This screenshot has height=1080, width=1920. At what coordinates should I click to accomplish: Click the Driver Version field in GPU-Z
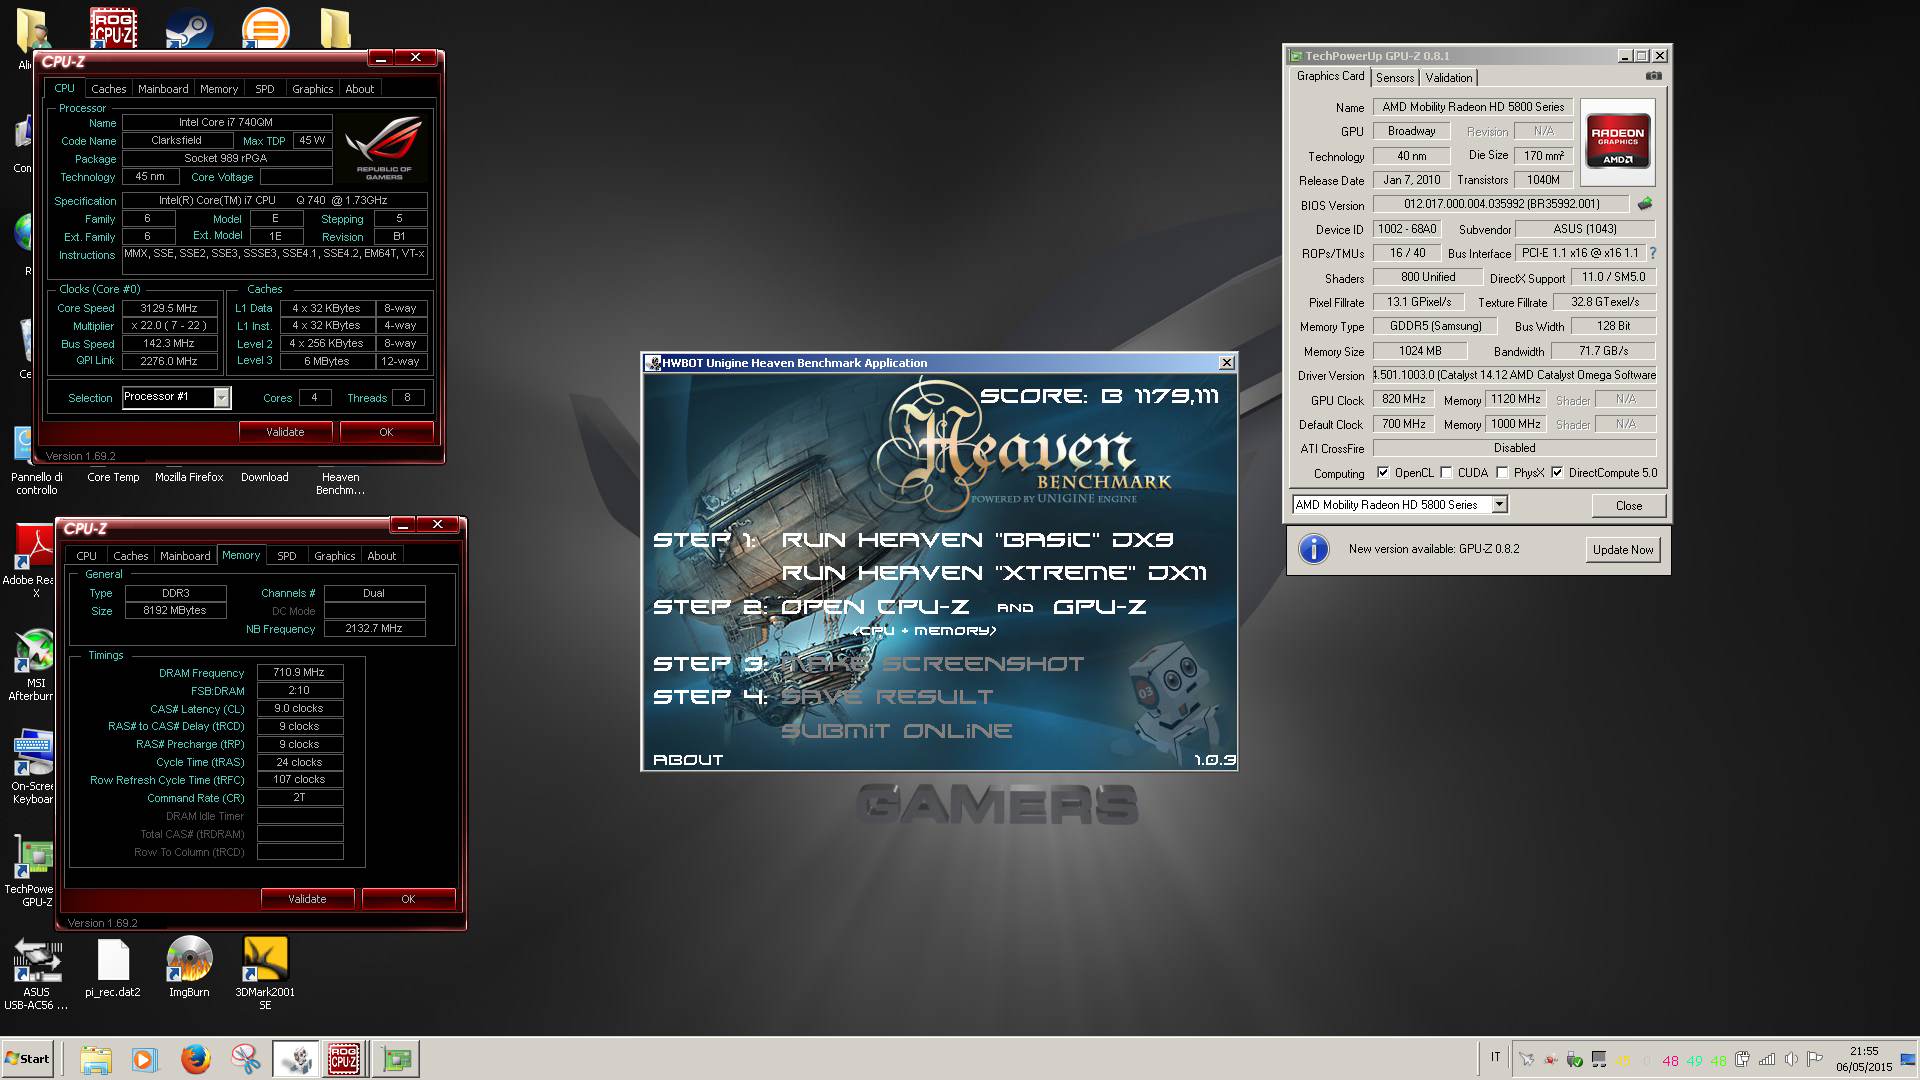coord(1514,375)
